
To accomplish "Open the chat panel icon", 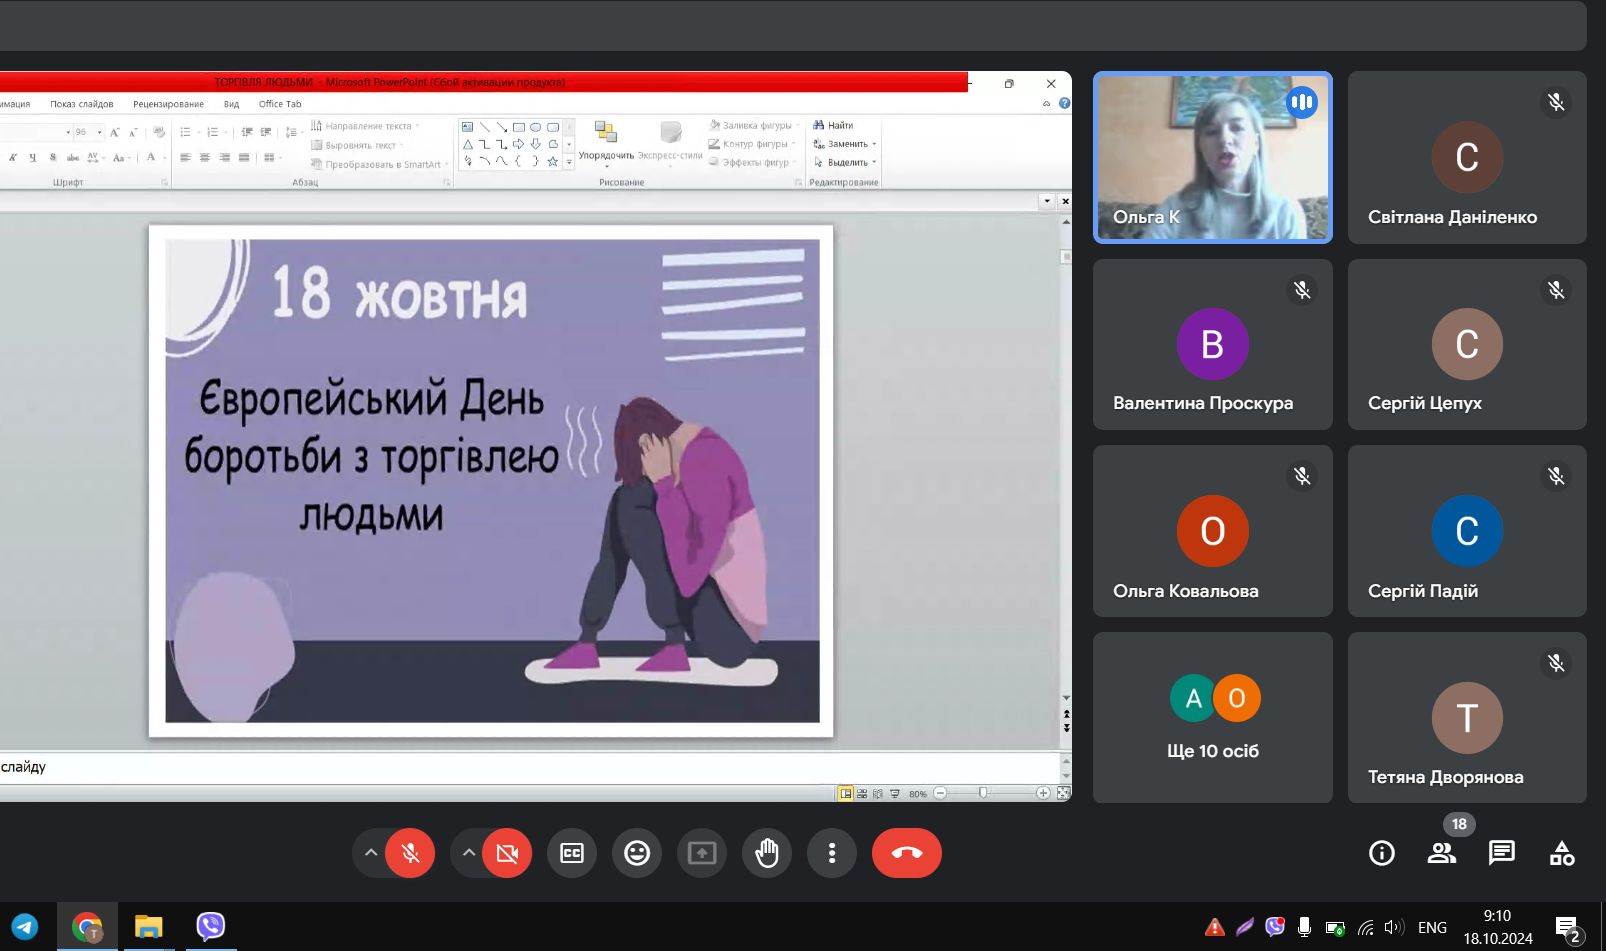I will [x=1501, y=853].
